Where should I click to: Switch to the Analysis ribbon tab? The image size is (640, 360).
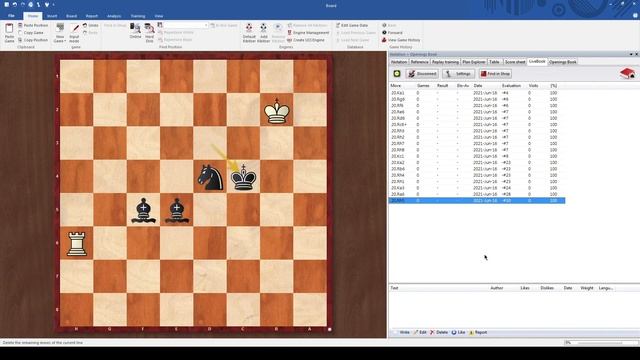pyautogui.click(x=114, y=16)
